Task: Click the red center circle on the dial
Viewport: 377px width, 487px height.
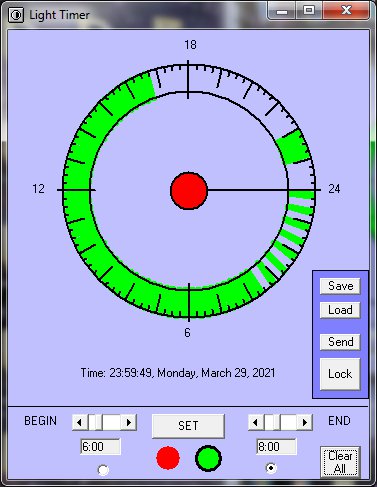Action: pos(189,191)
